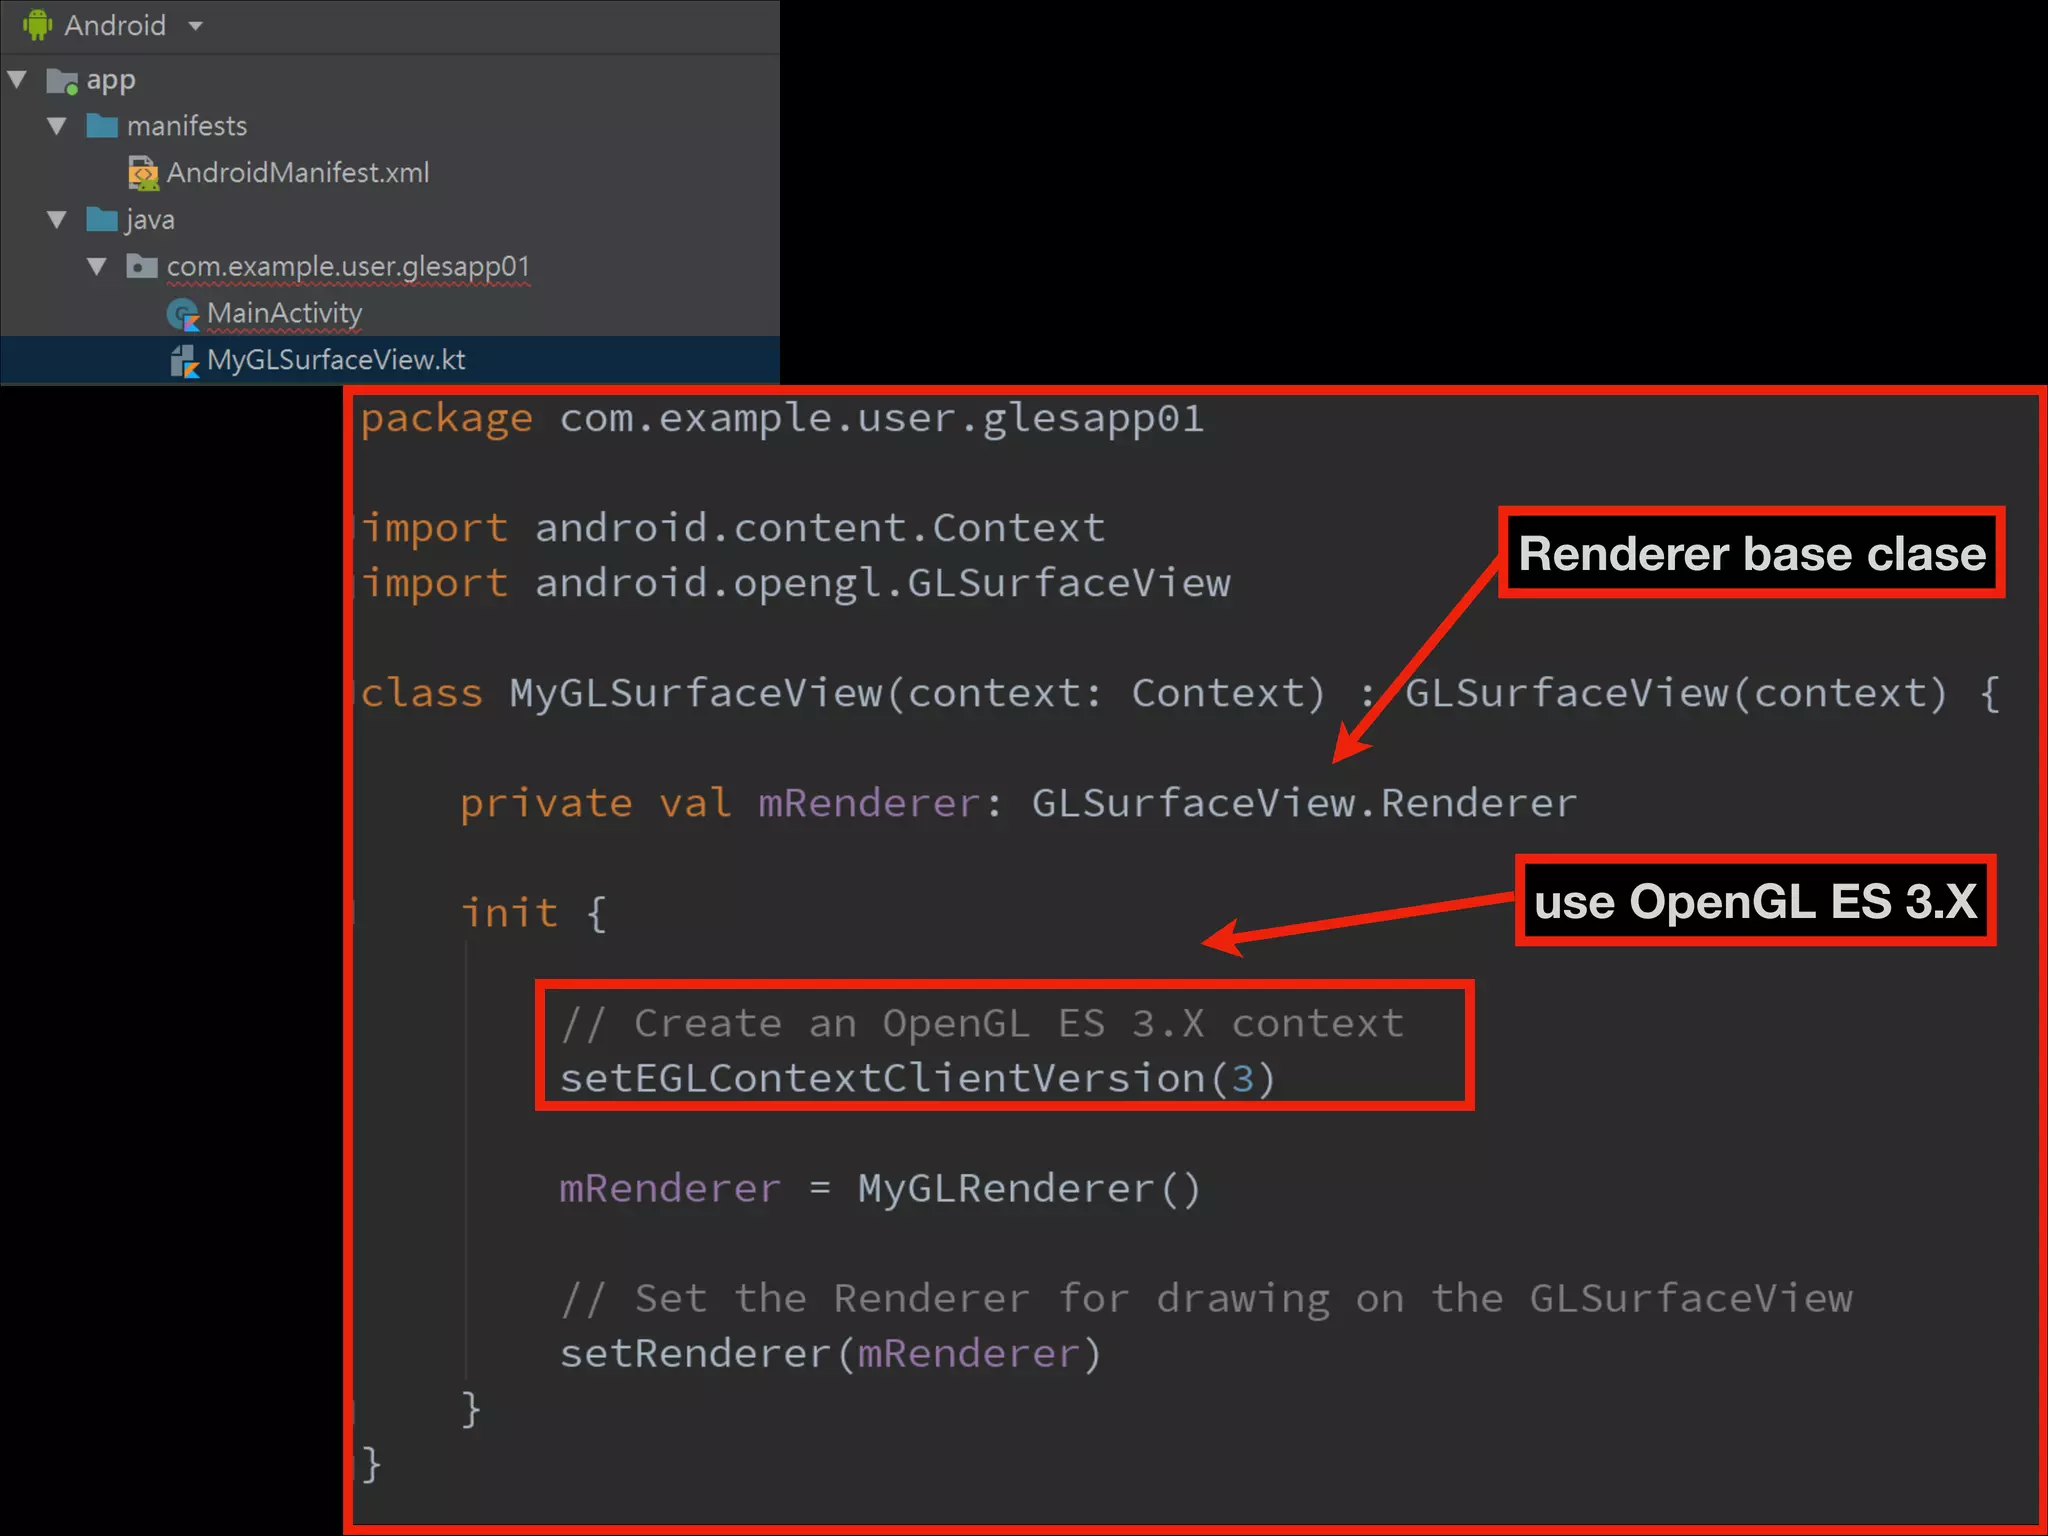Image resolution: width=2048 pixels, height=1536 pixels.
Task: Click 'android.opengl.GLSurfaceView' import text
Action: pyautogui.click(x=883, y=584)
